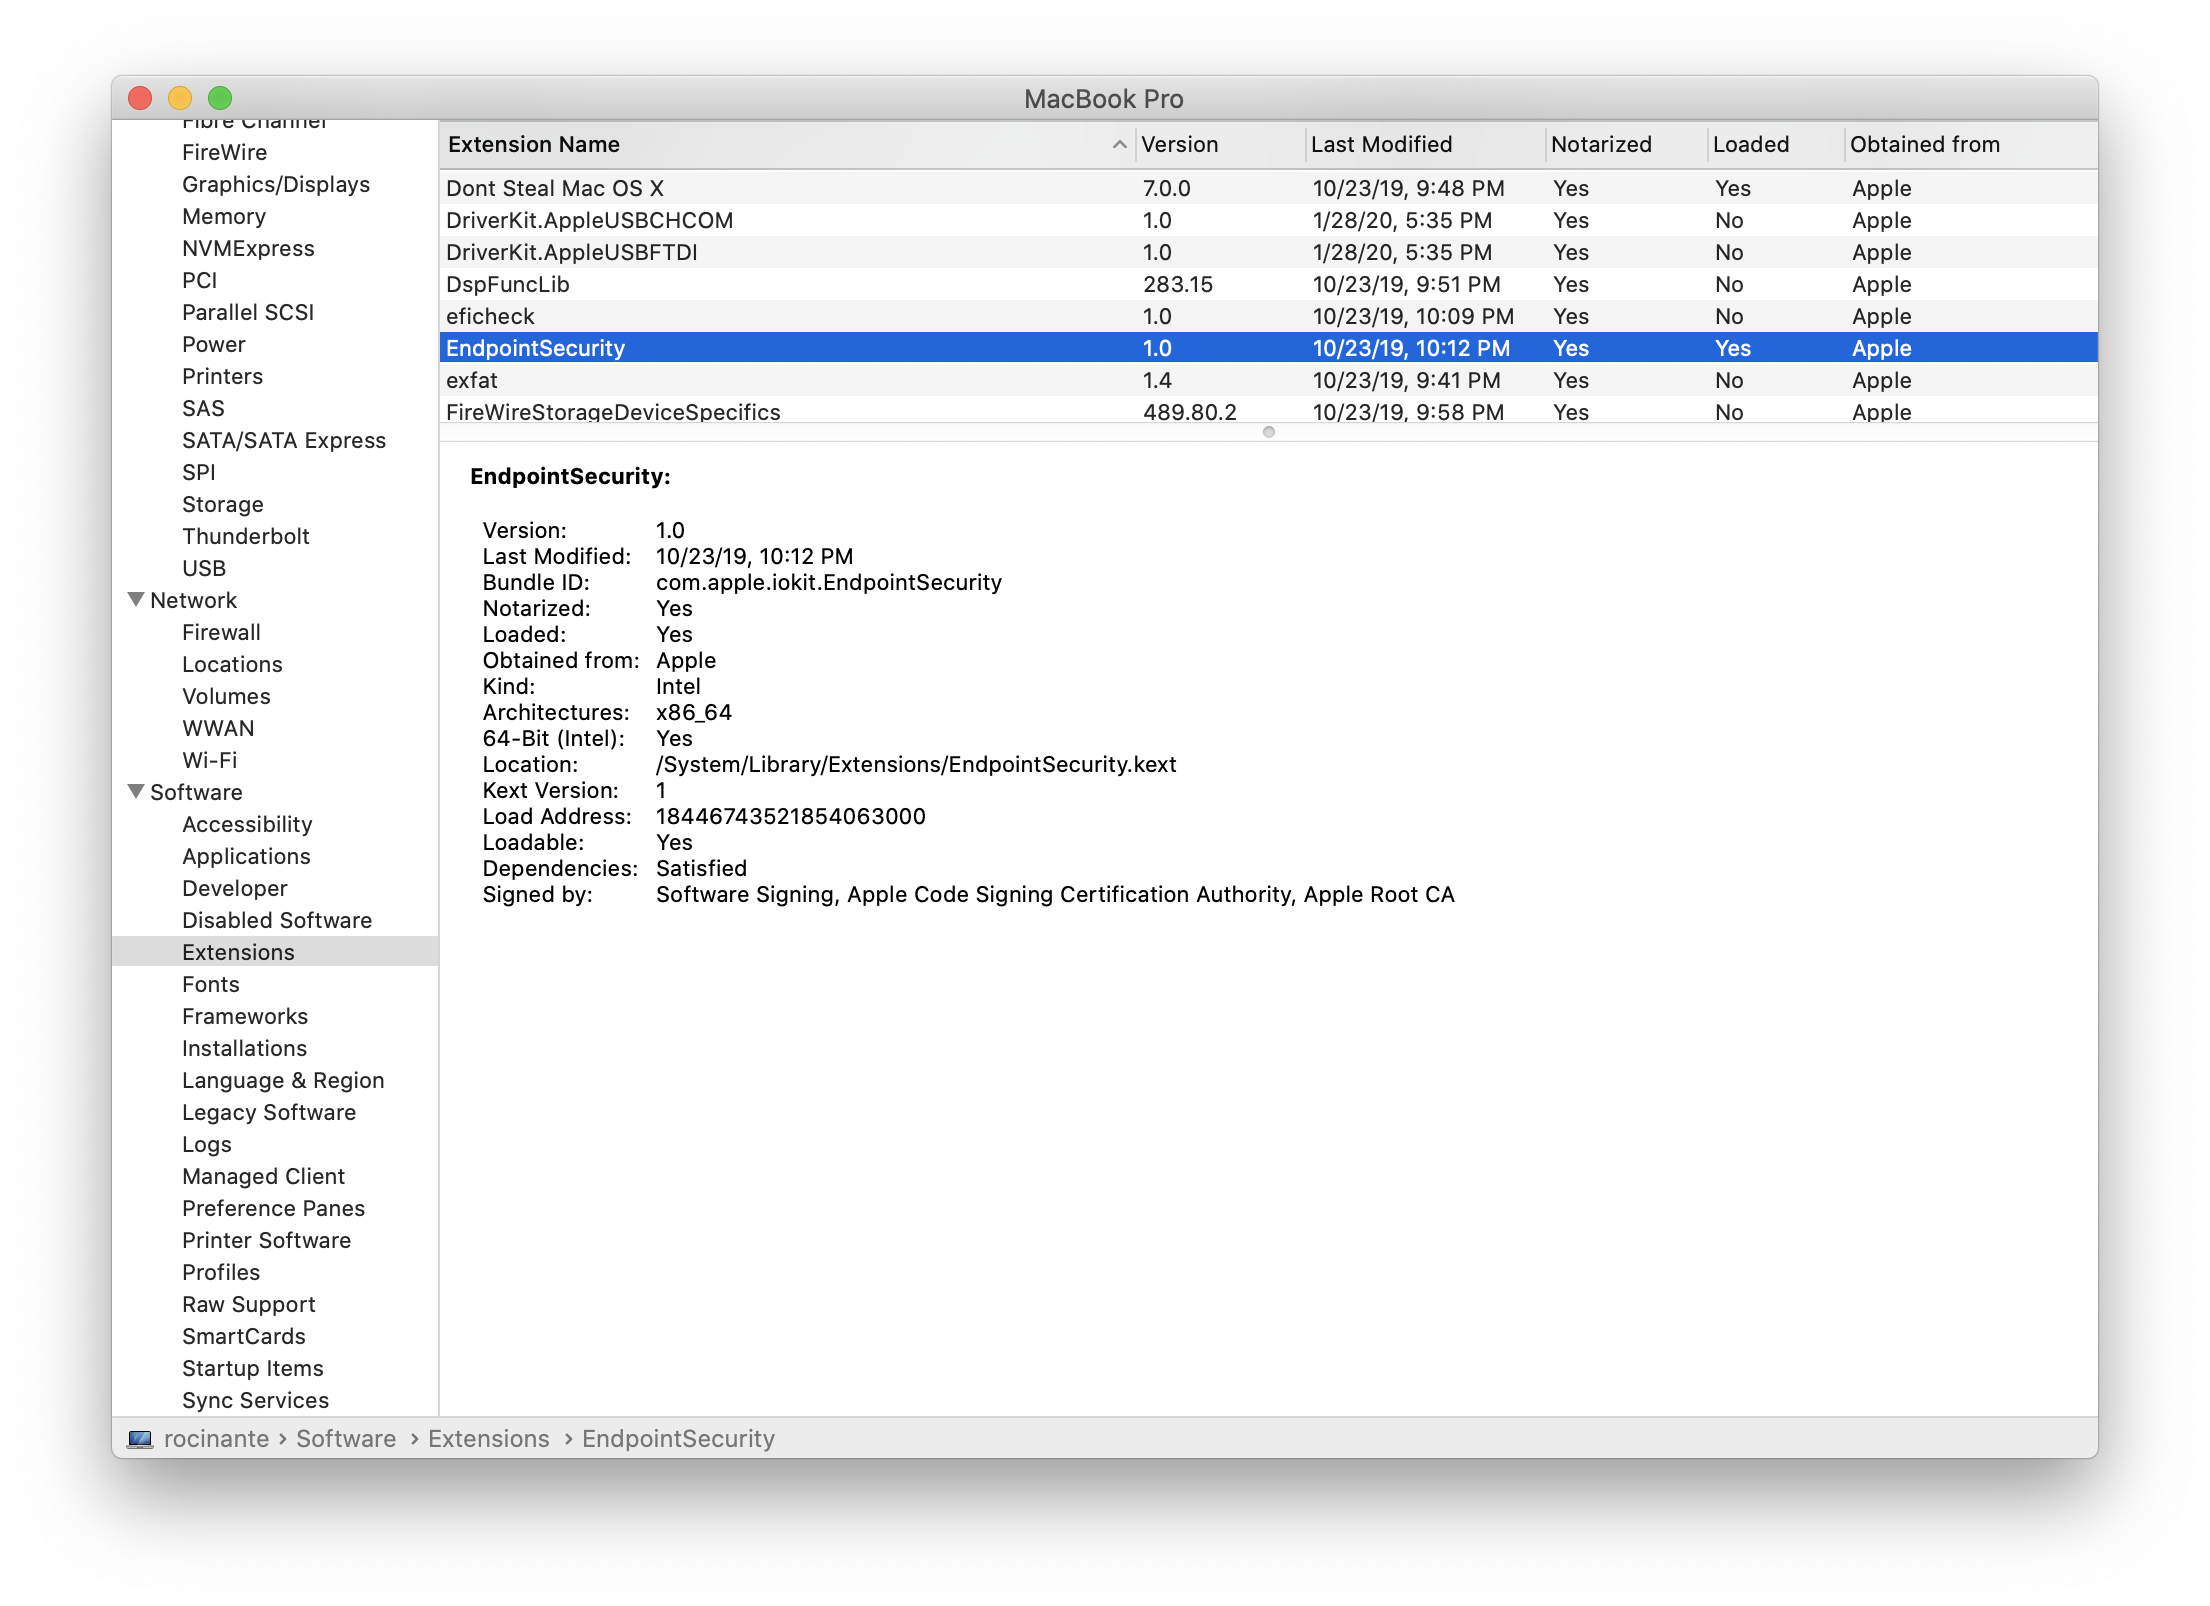The image size is (2210, 1606).
Task: Click the green zoom window button
Action: [x=220, y=98]
